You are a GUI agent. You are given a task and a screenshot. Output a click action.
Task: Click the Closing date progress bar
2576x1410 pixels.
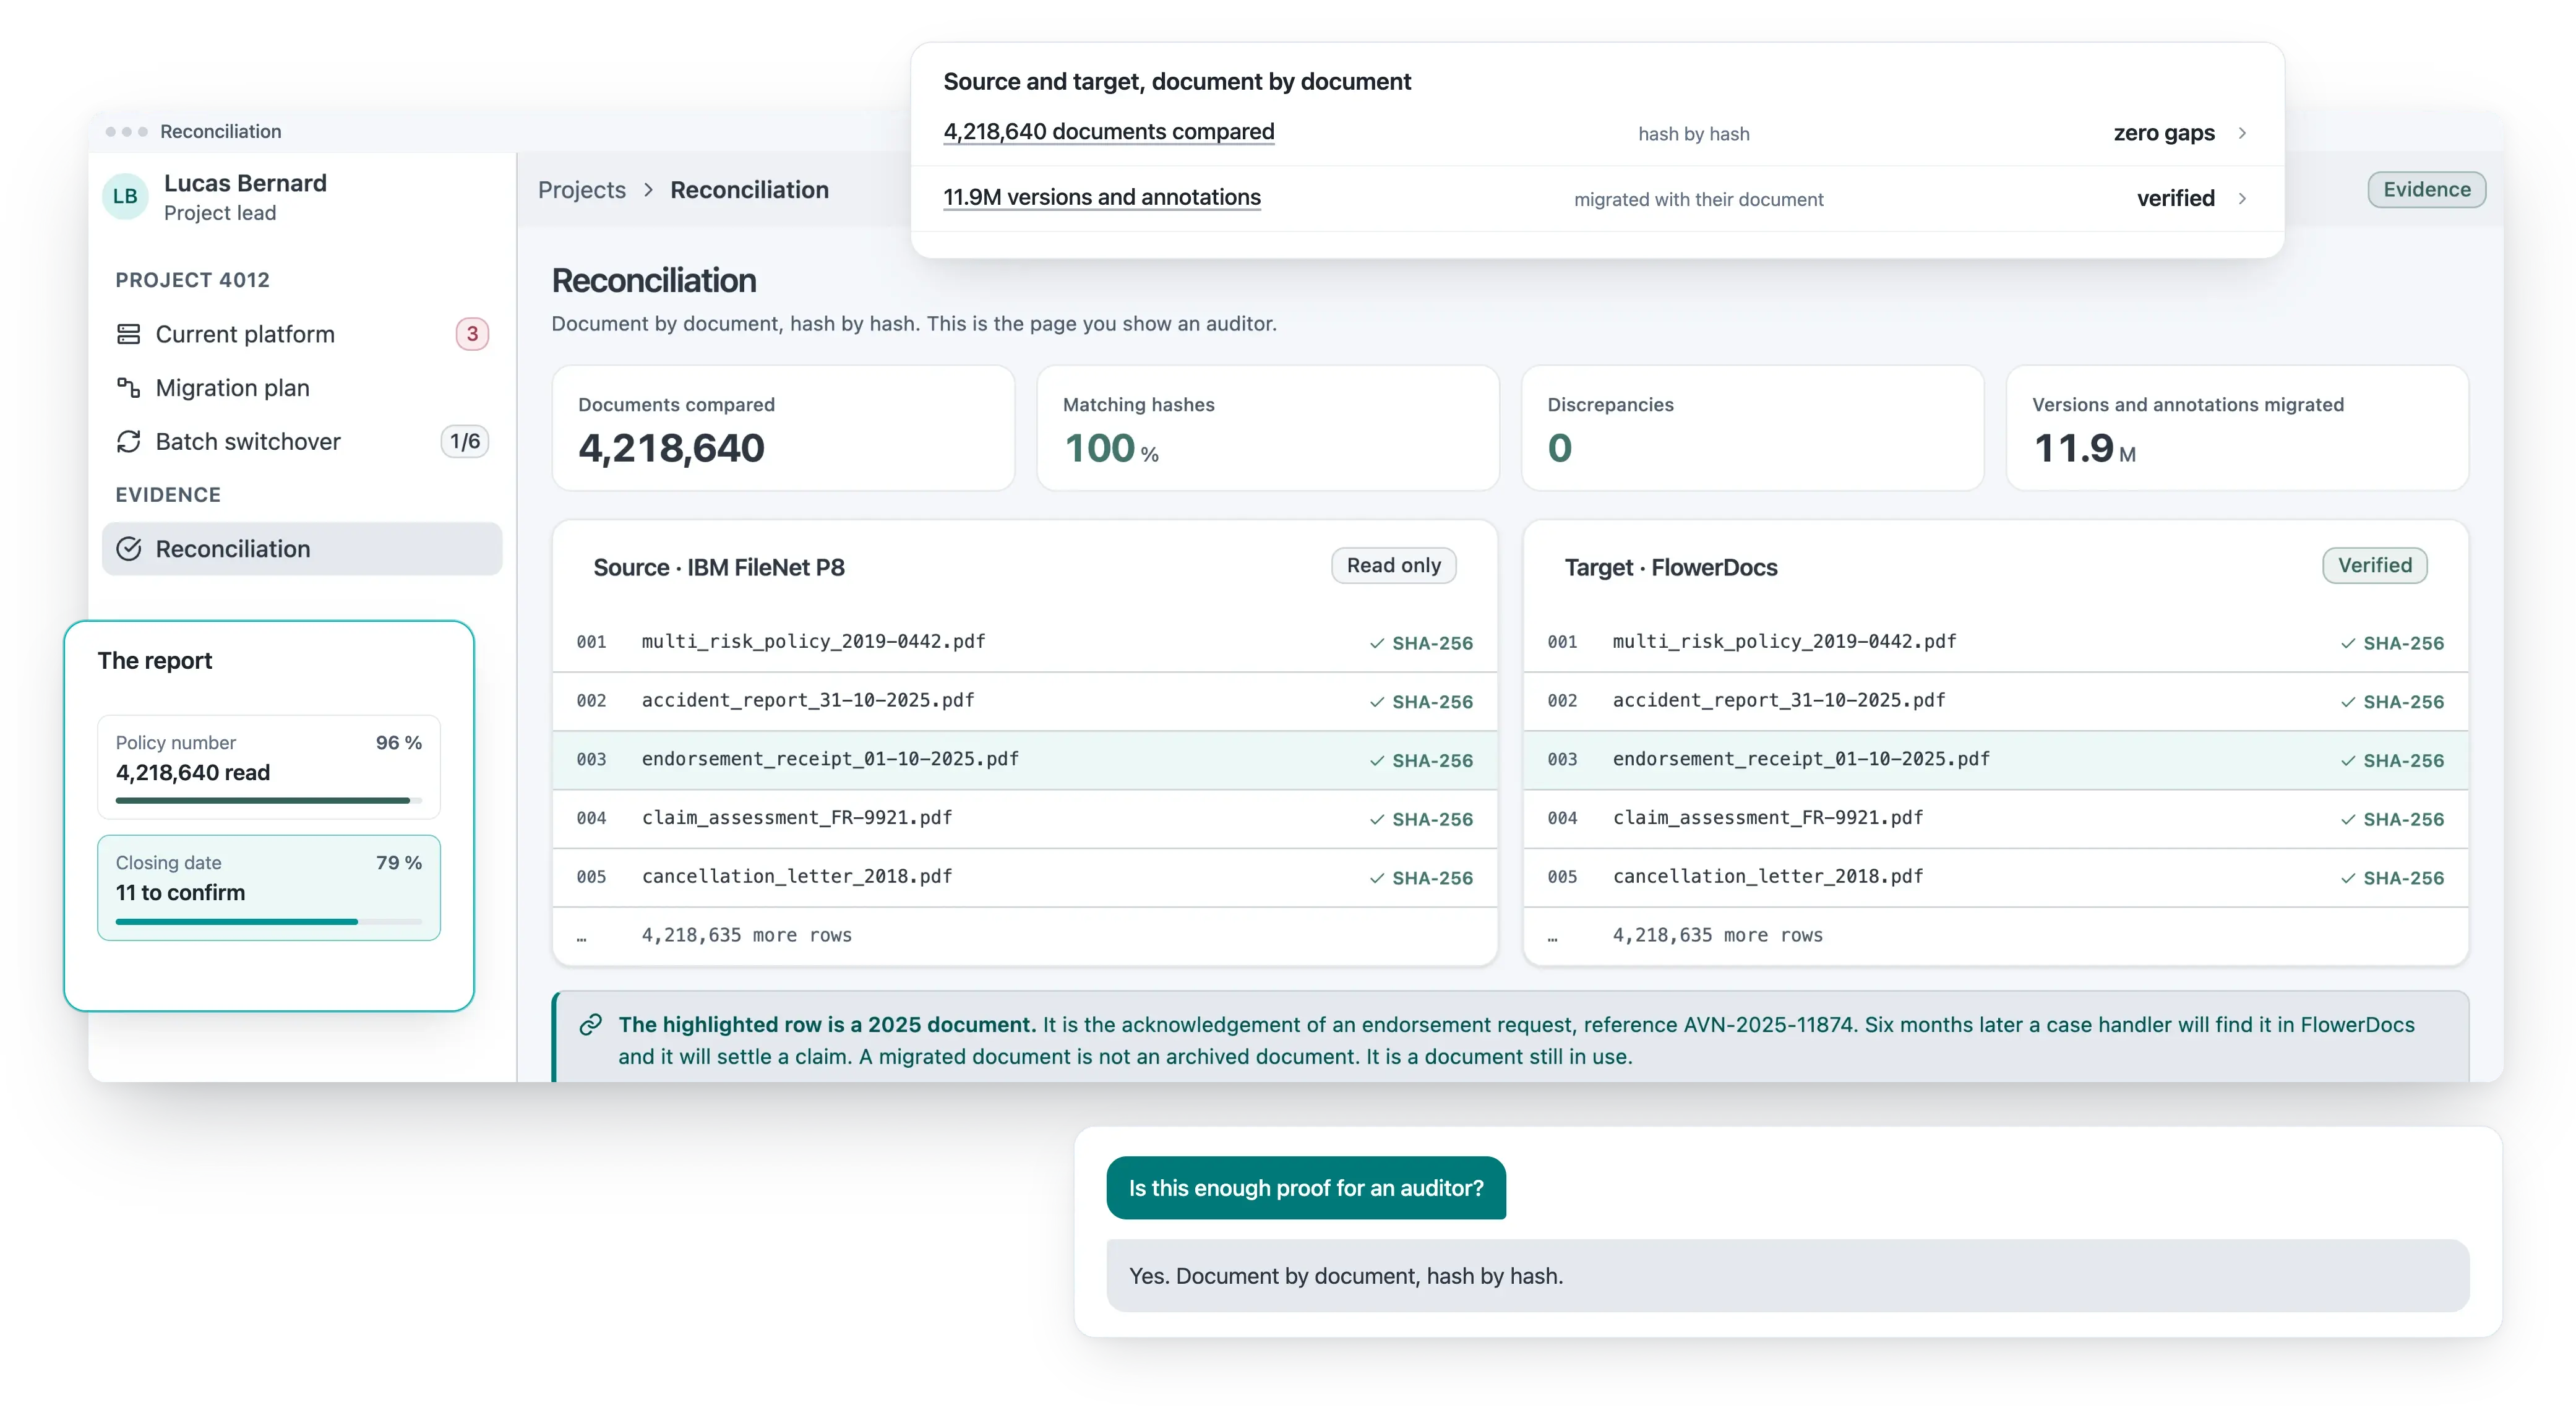[269, 921]
